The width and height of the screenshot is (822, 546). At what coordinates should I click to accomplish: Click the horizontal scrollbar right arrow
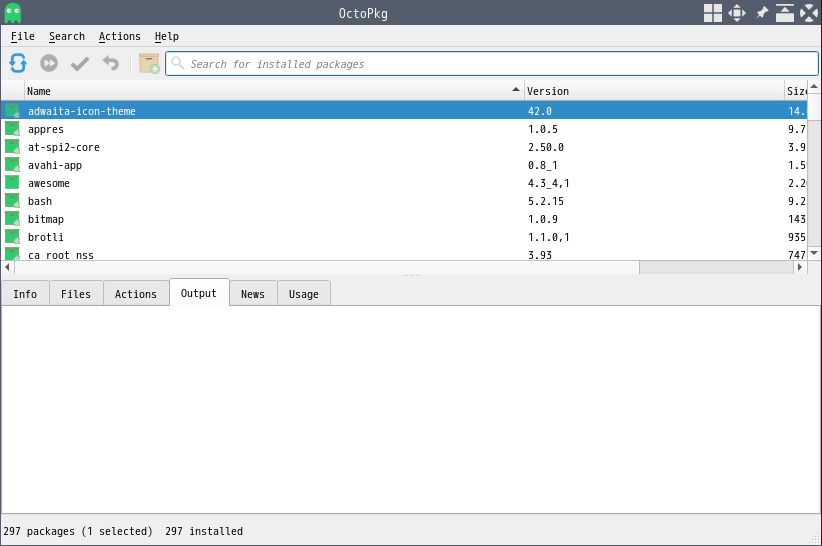pos(799,267)
